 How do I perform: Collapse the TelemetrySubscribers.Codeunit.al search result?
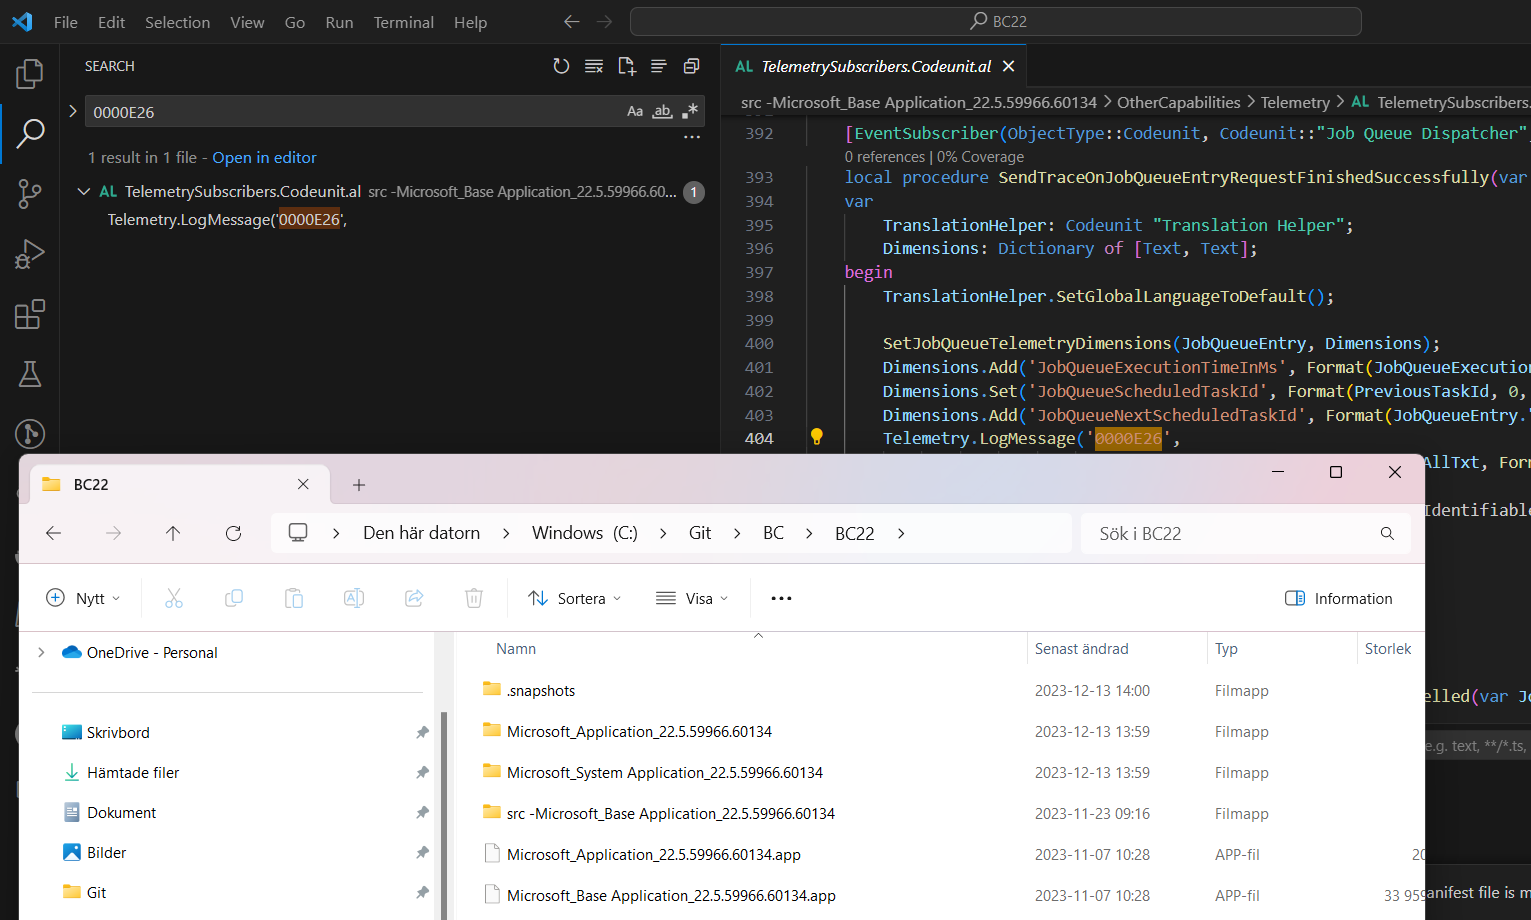tap(84, 191)
